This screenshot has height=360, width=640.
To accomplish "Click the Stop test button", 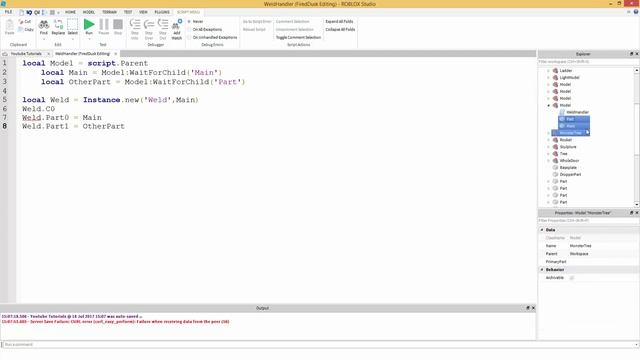I will click(118, 24).
